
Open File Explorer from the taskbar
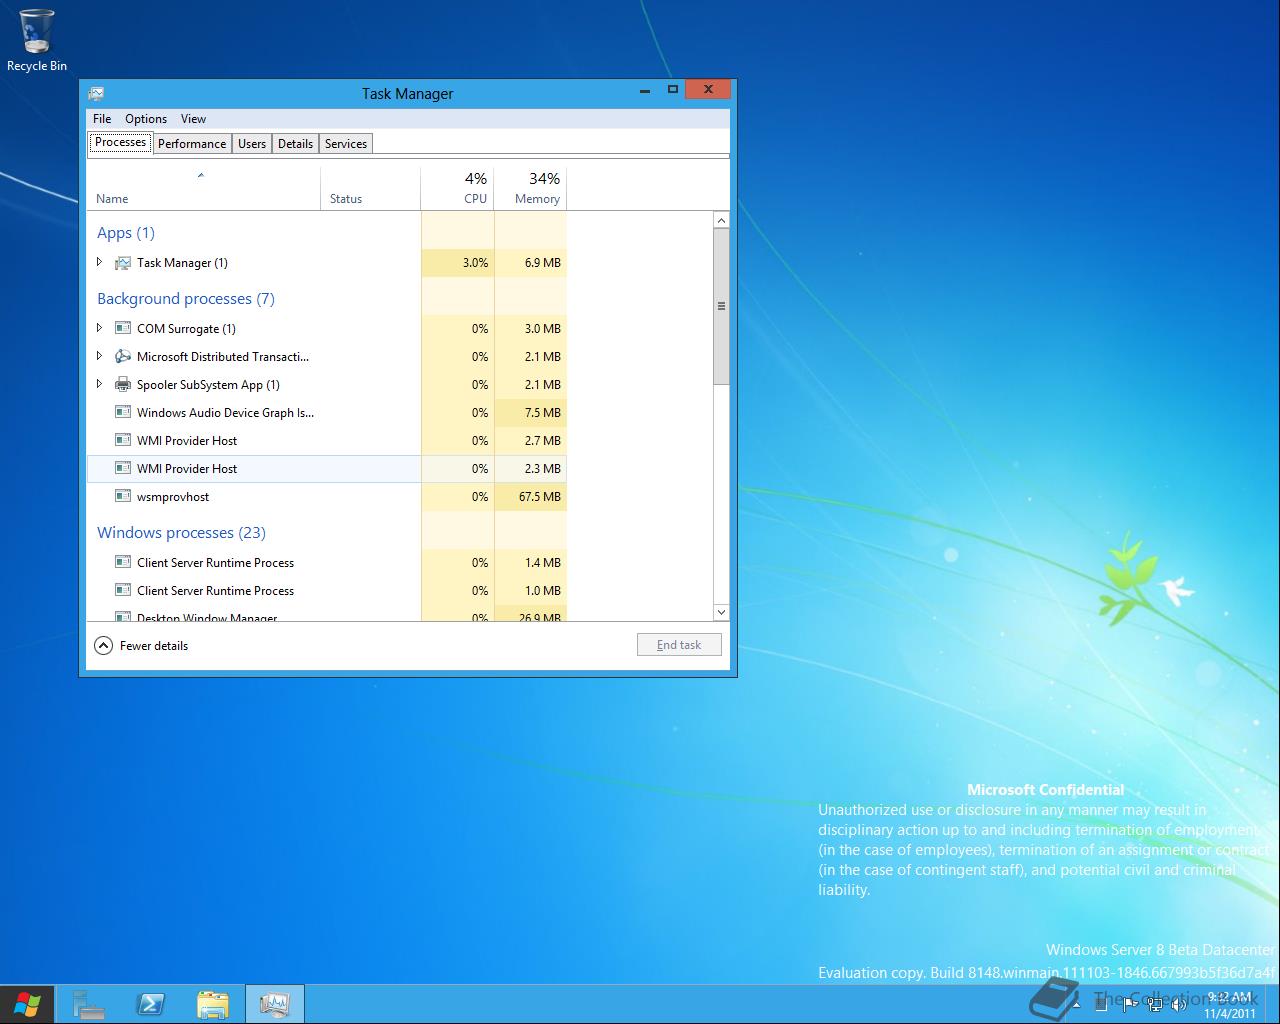(x=213, y=1004)
